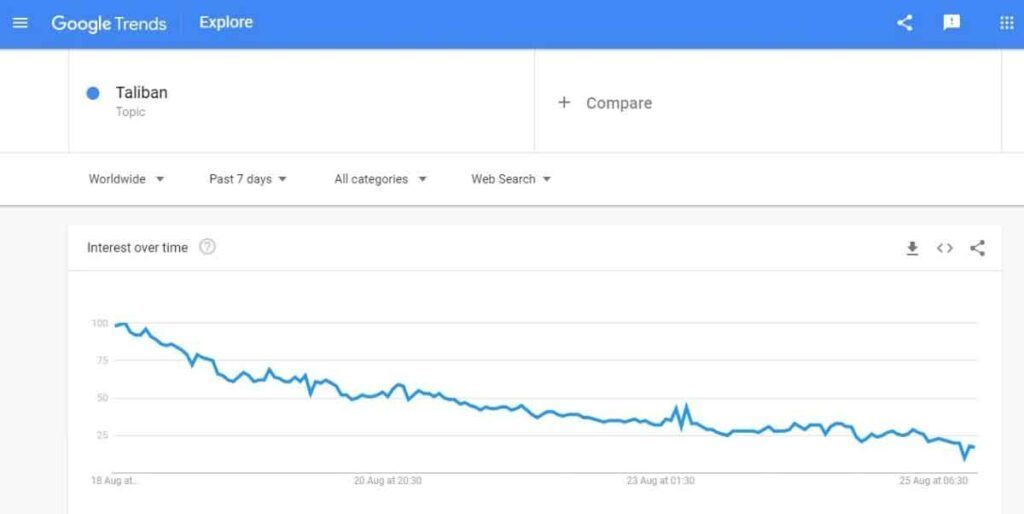Click the Google Trends logo

(108, 24)
